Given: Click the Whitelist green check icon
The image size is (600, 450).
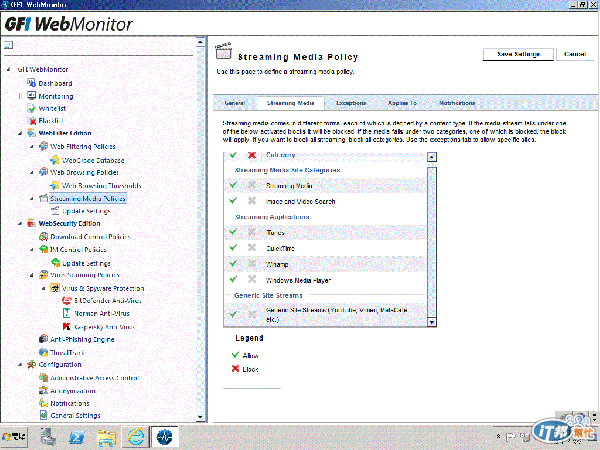Looking at the screenshot, I should (x=31, y=108).
